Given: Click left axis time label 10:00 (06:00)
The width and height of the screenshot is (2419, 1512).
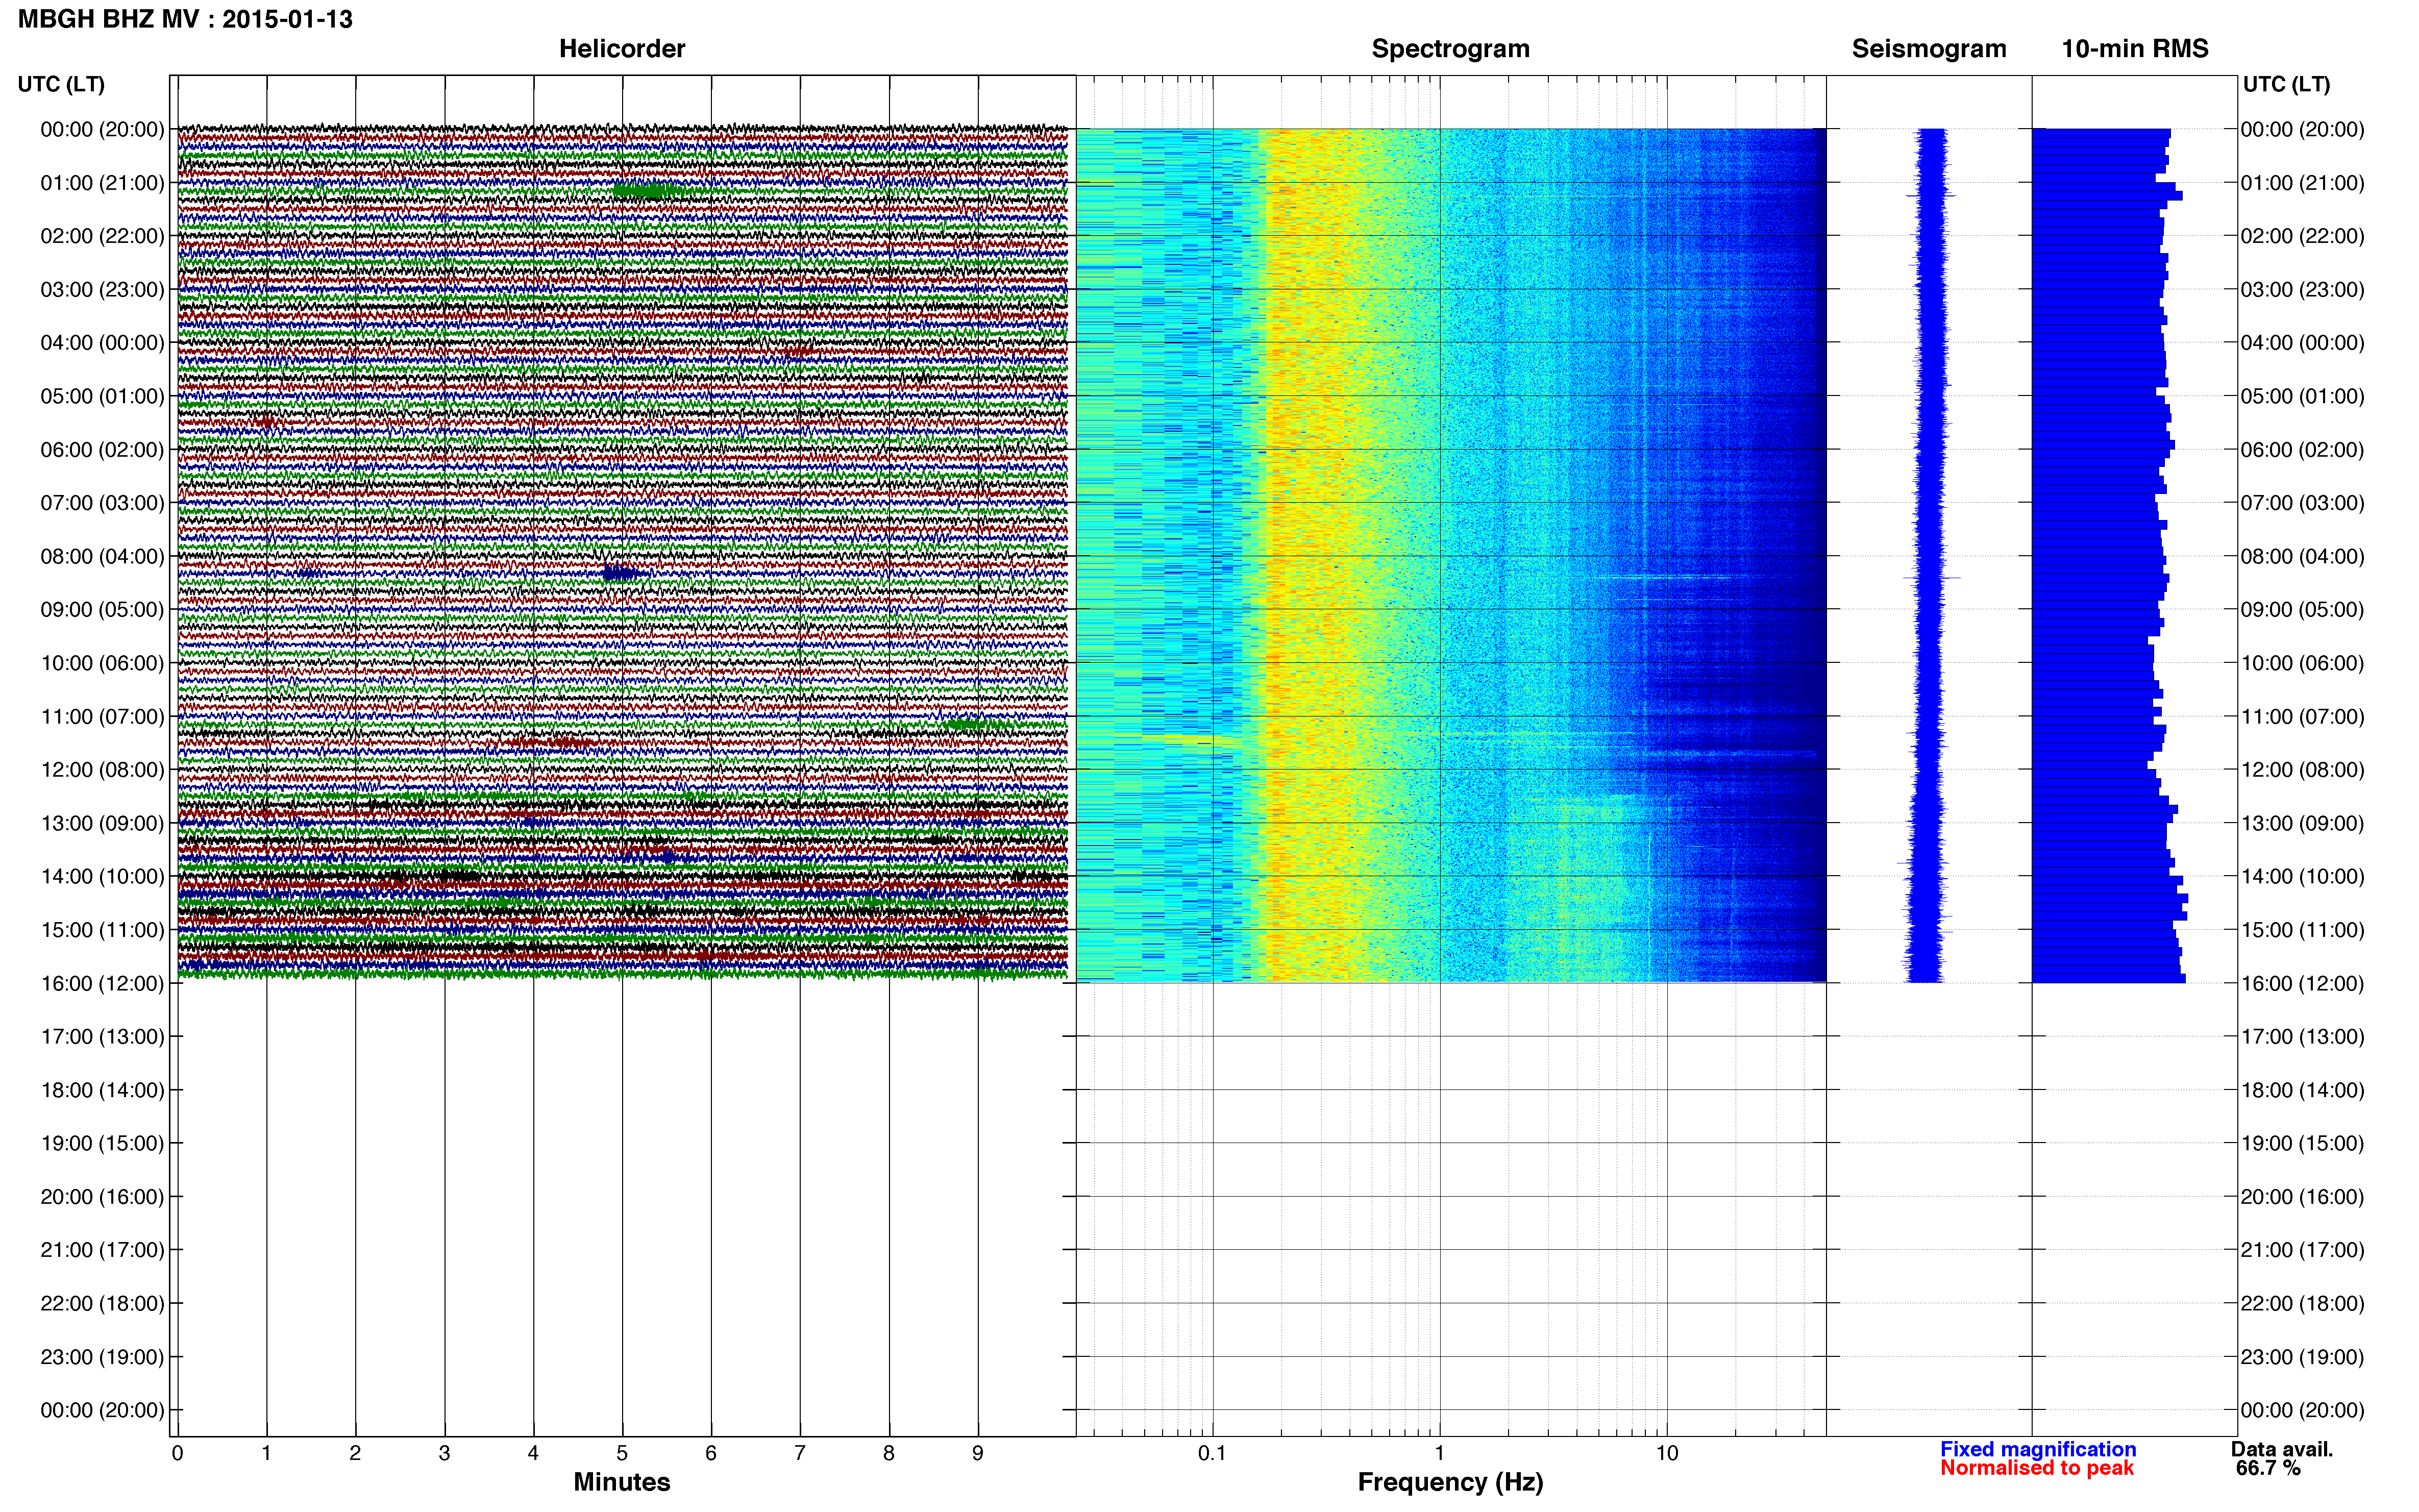Looking at the screenshot, I should [x=102, y=663].
